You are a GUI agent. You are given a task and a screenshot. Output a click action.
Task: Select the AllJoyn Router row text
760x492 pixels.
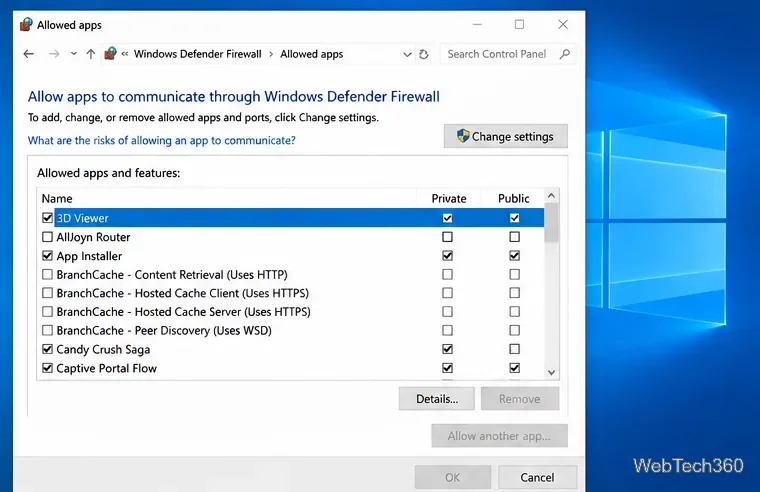(93, 237)
